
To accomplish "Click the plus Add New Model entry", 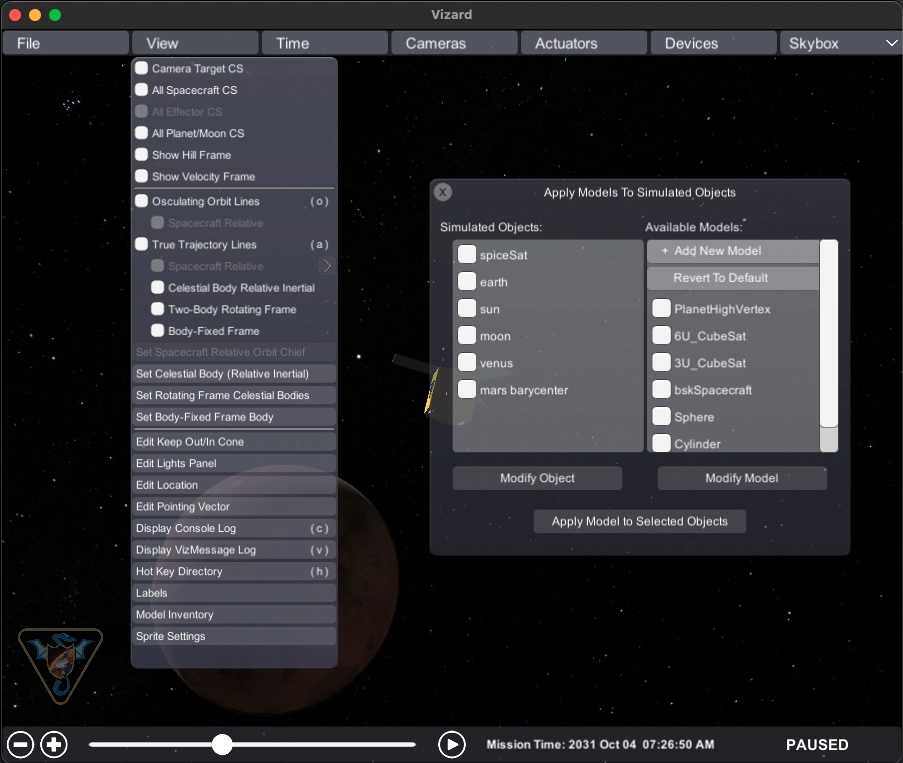I will [x=732, y=251].
